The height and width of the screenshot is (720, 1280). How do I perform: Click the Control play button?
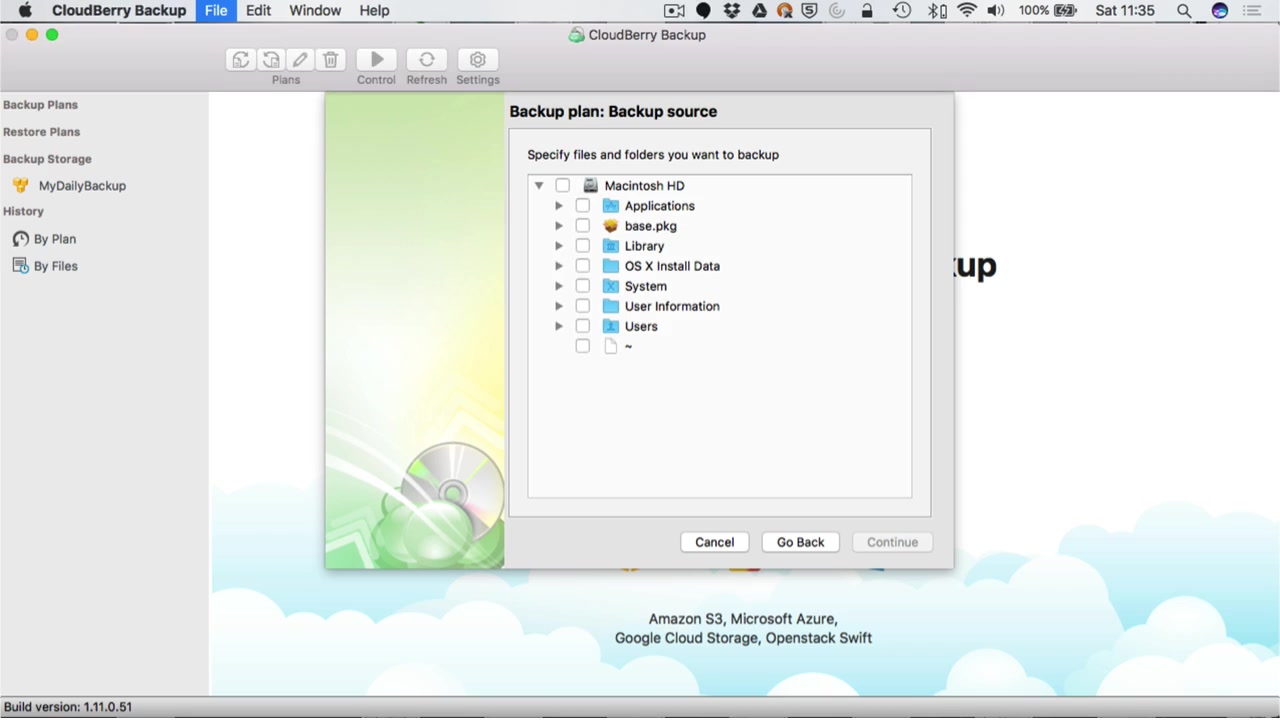[377, 60]
